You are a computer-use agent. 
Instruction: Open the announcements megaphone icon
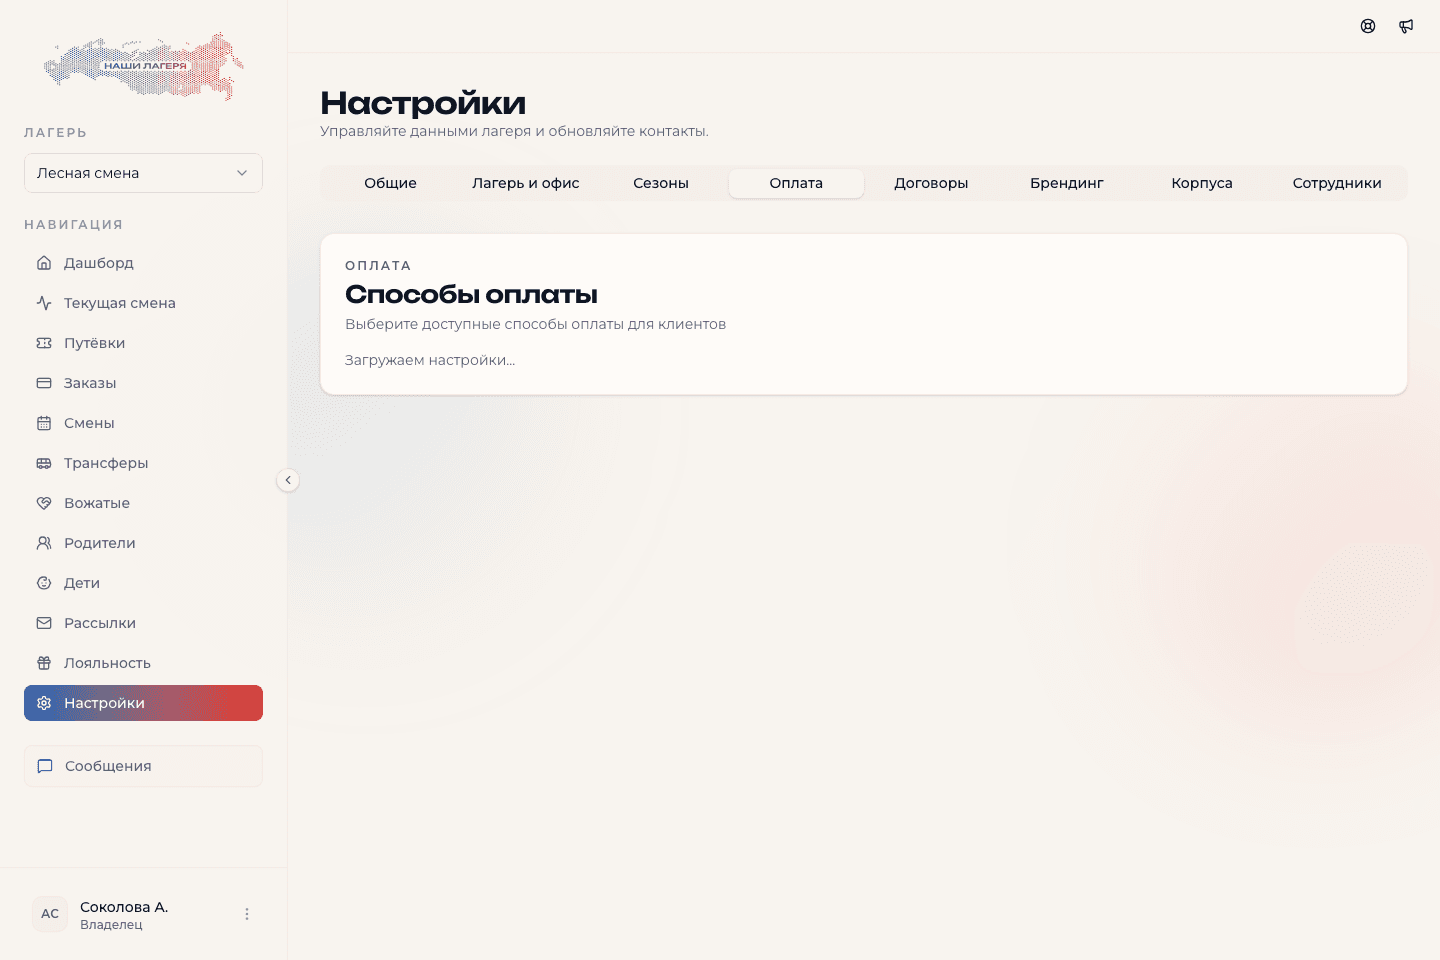click(1406, 26)
